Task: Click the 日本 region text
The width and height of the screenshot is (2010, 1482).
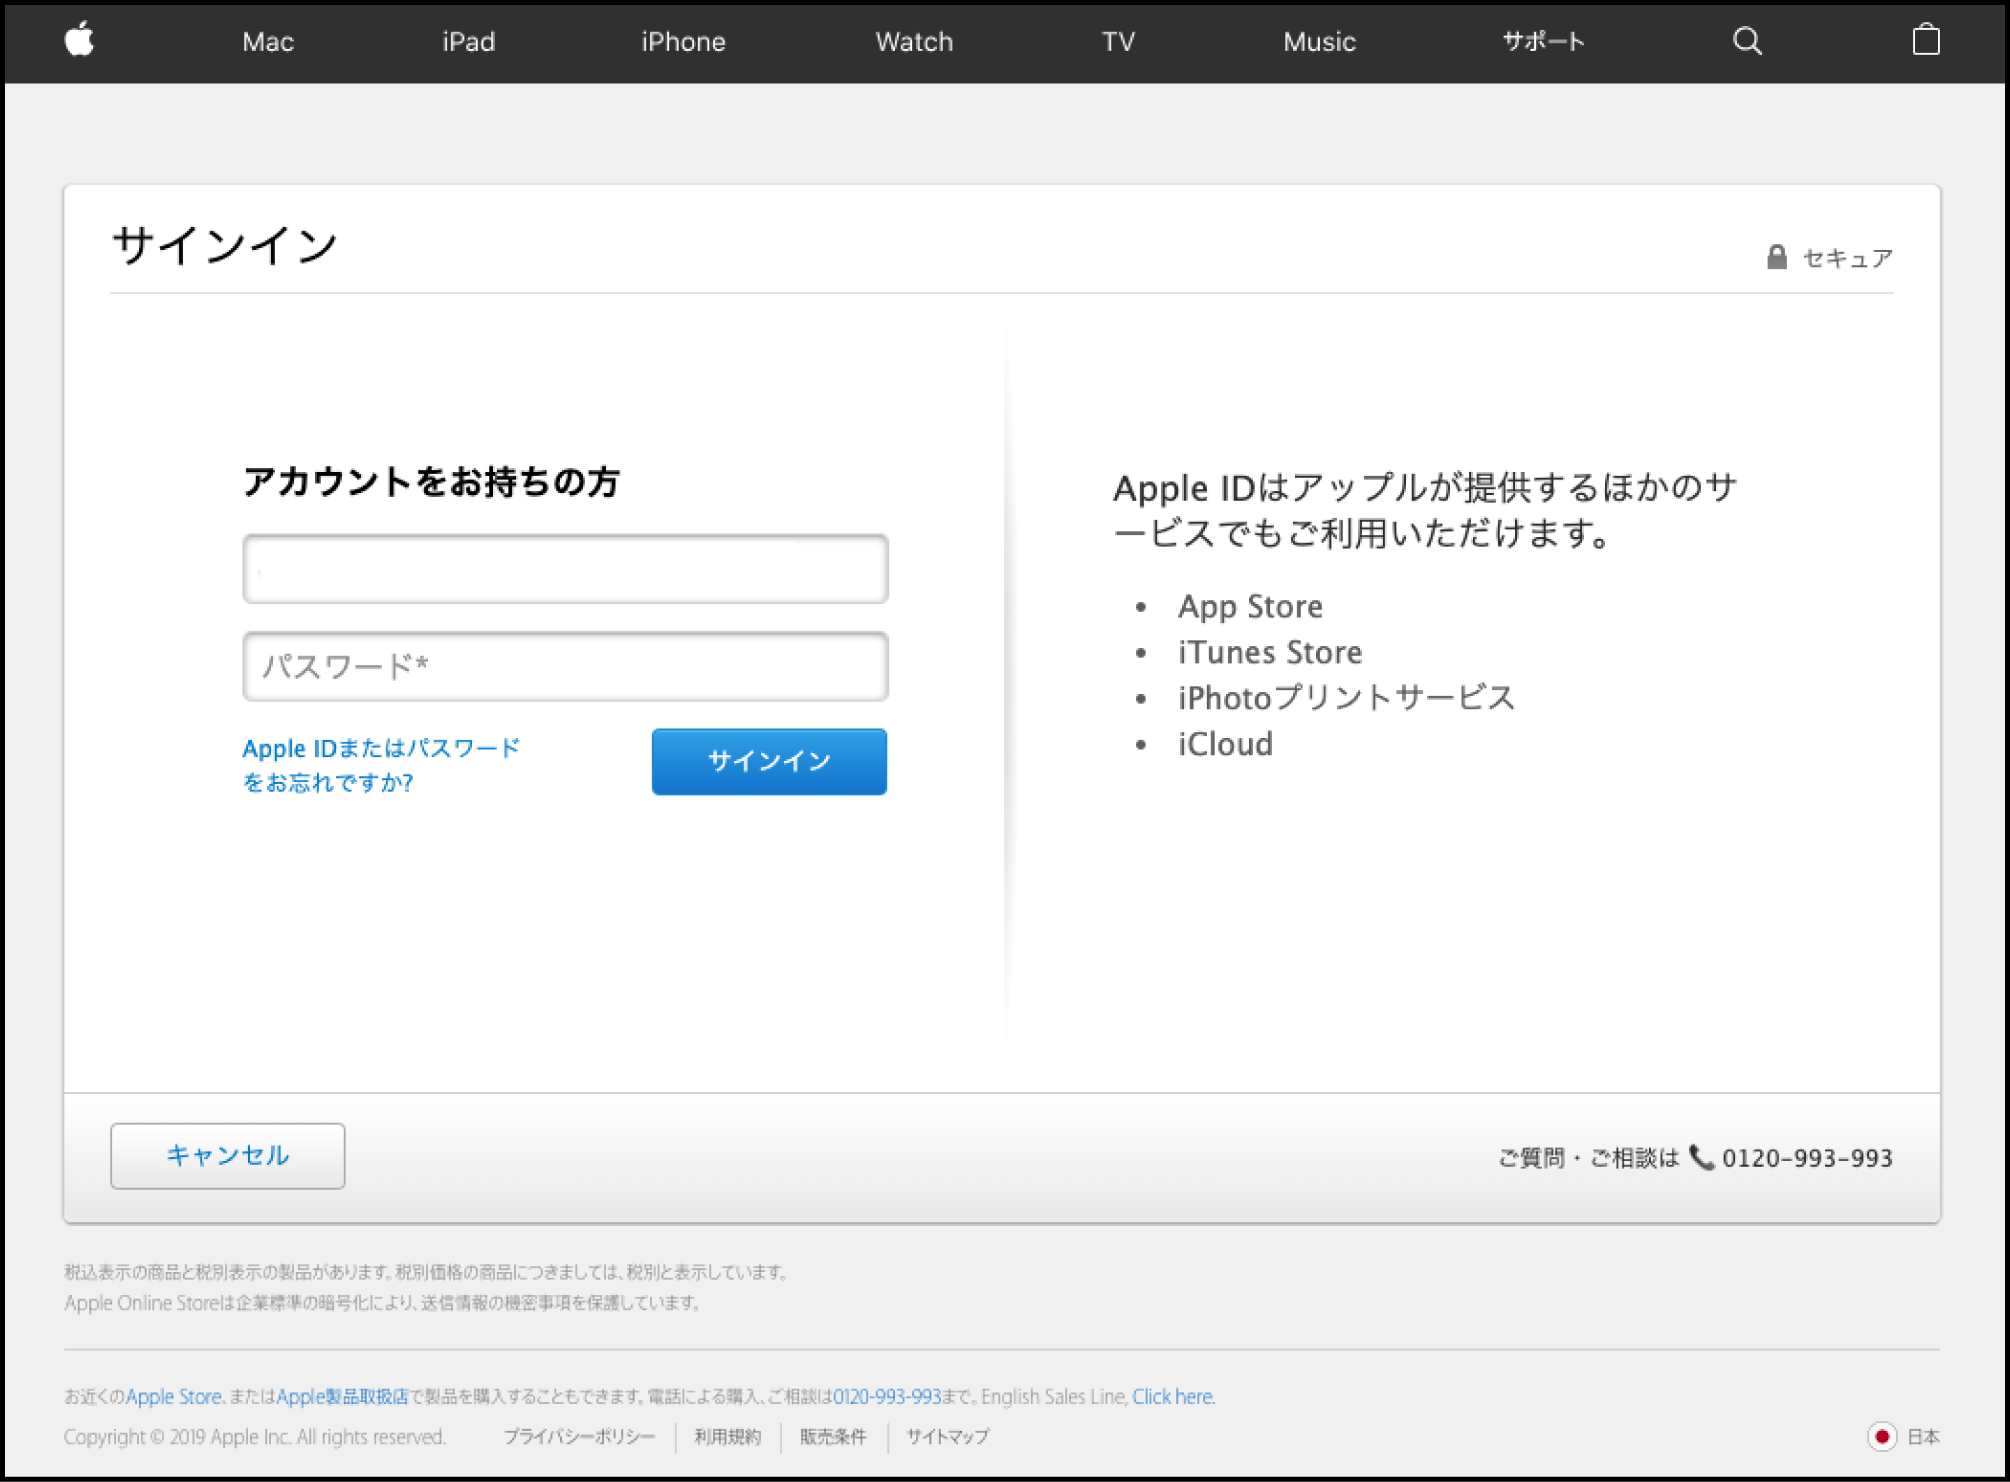Action: pyautogui.click(x=1923, y=1436)
